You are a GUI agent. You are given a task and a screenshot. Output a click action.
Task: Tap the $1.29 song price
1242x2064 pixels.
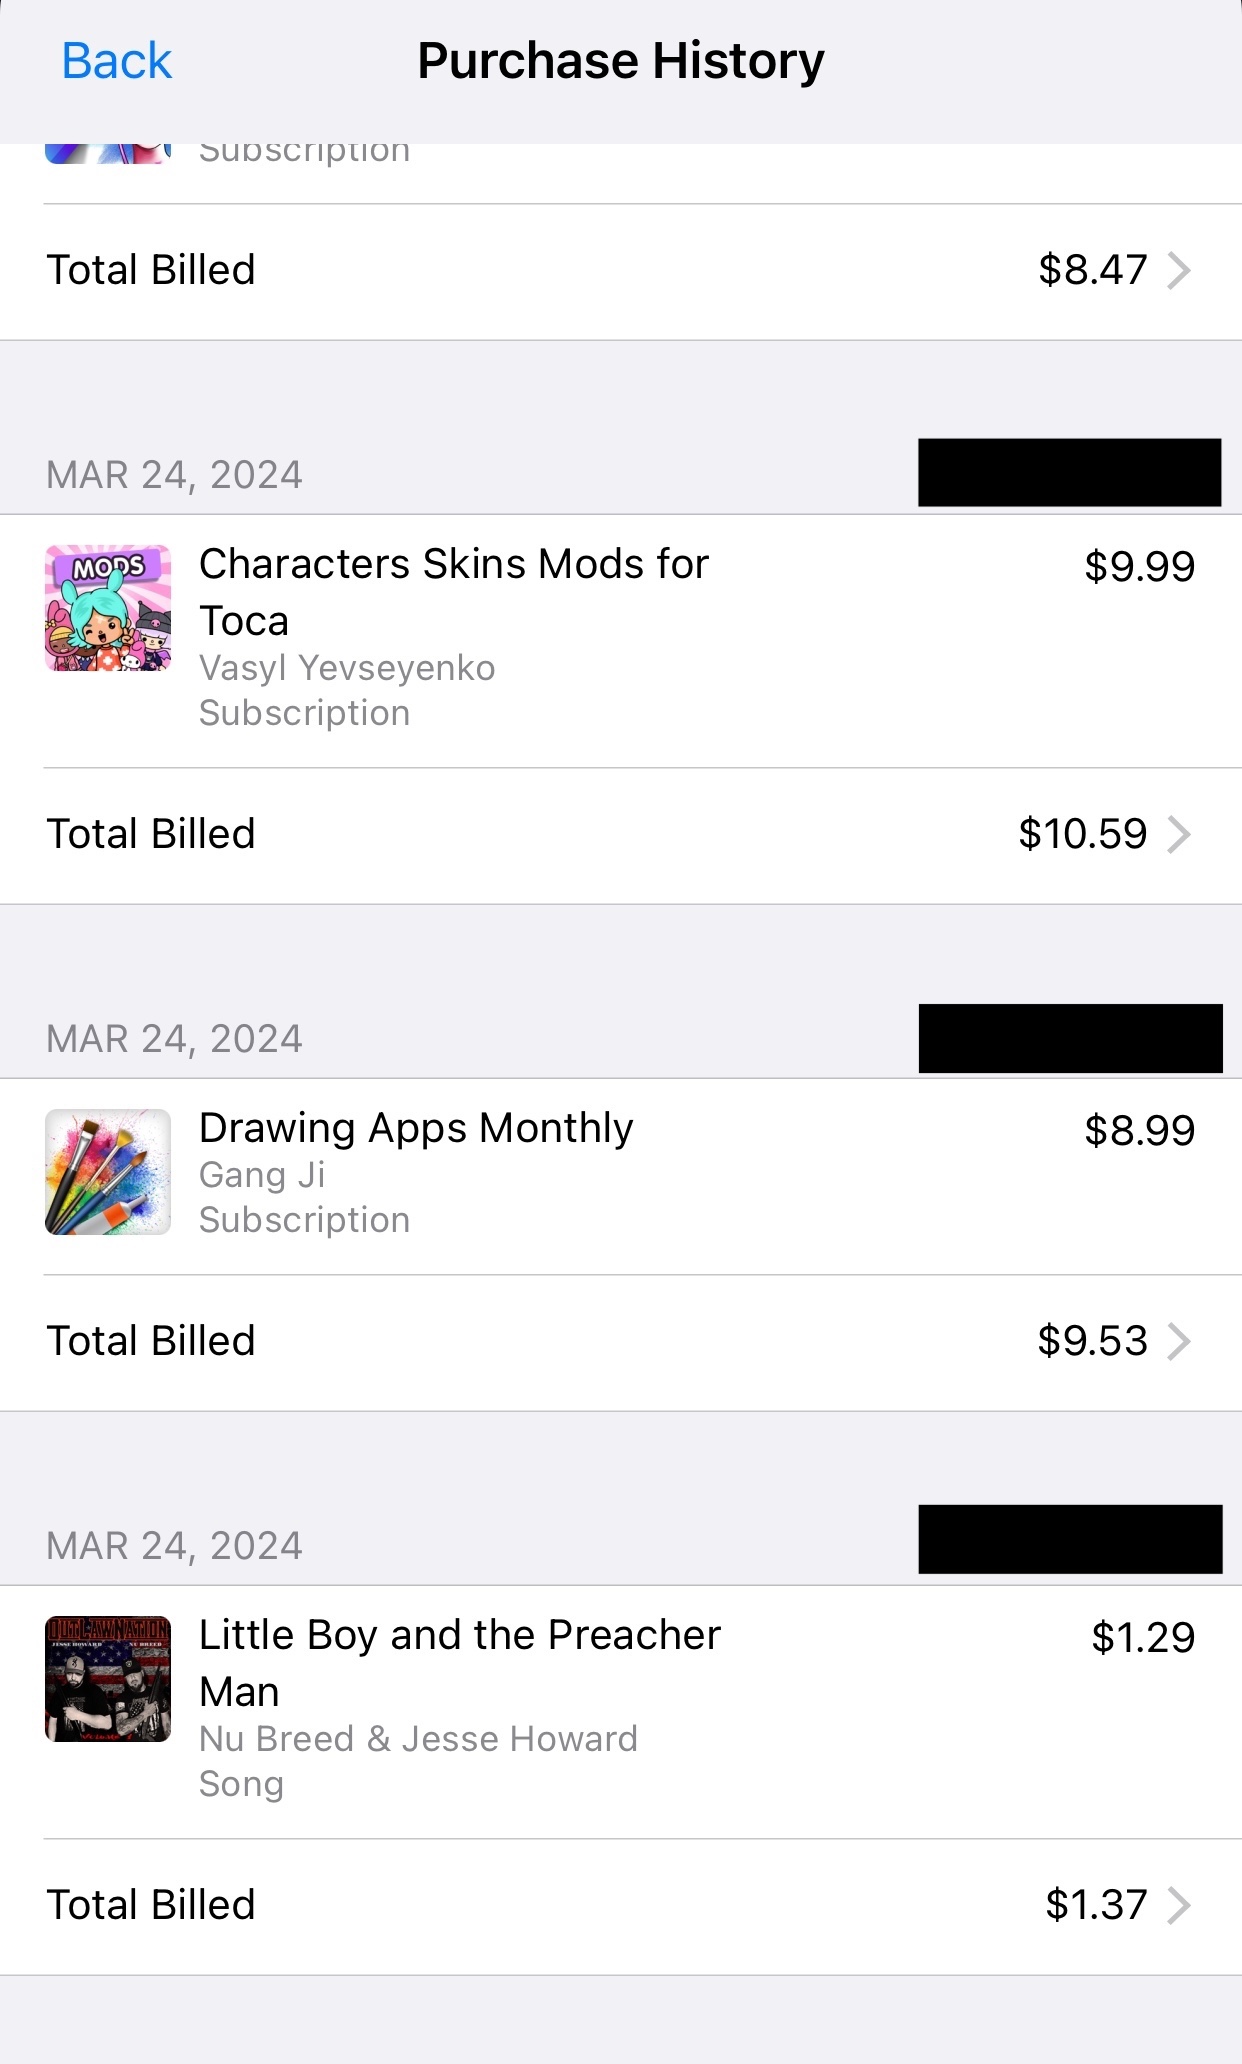(1142, 1638)
